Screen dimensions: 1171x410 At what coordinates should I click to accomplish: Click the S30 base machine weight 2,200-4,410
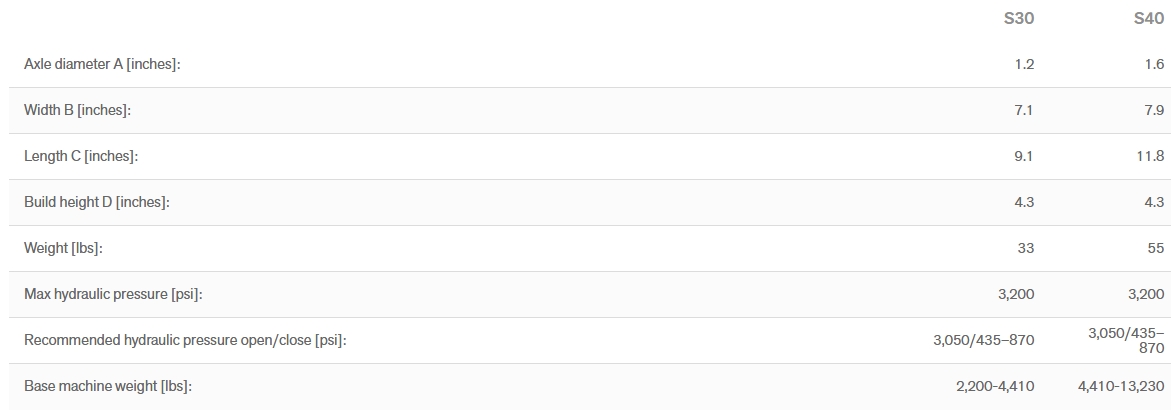coord(995,386)
